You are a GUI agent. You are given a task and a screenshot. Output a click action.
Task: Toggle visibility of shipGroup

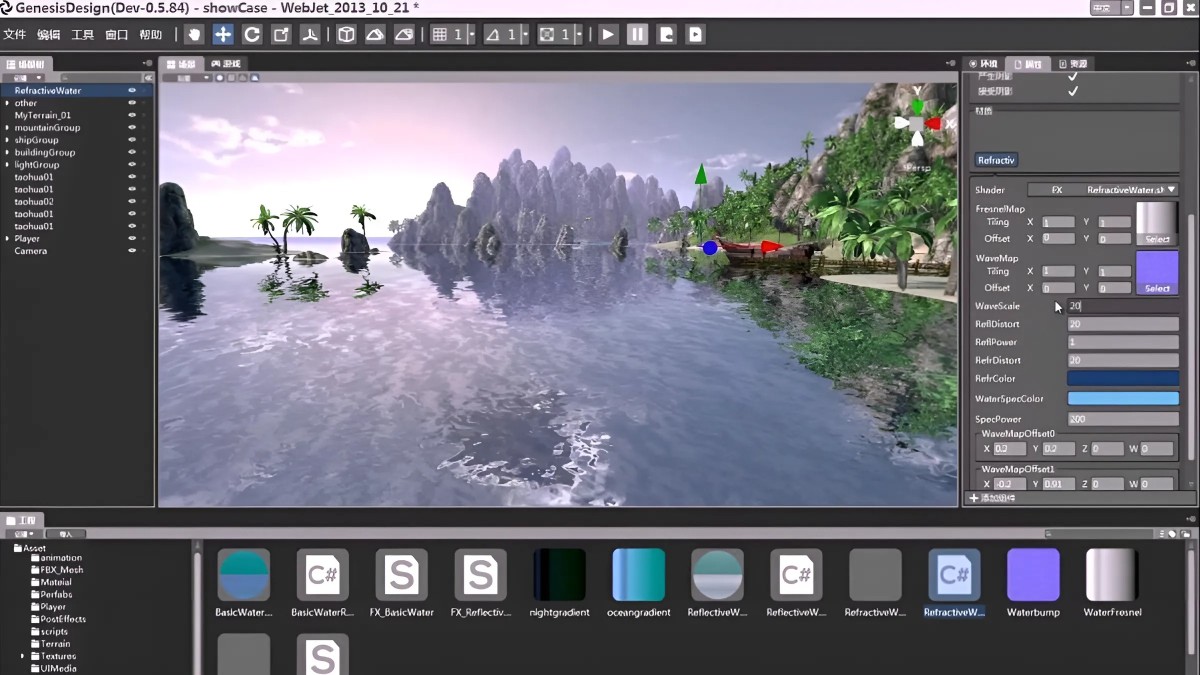pos(131,140)
